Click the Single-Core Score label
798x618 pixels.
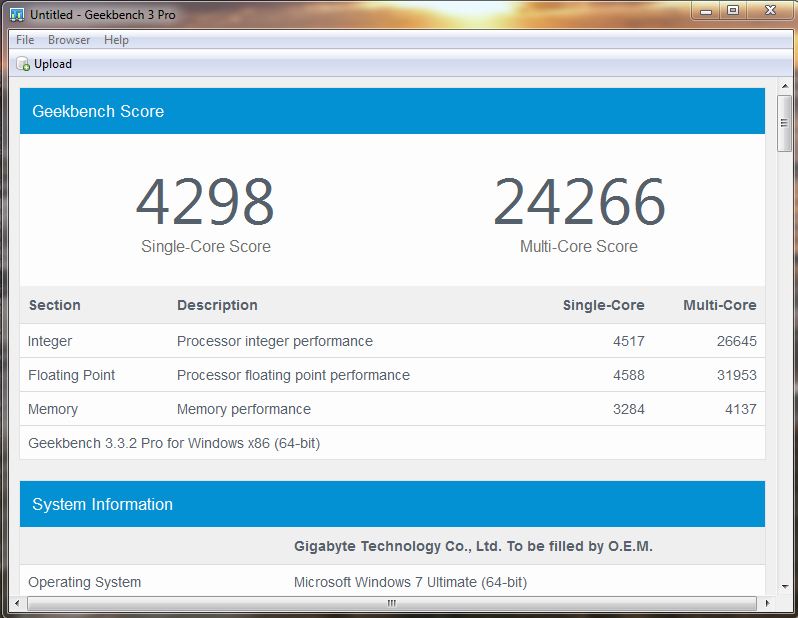pos(206,246)
